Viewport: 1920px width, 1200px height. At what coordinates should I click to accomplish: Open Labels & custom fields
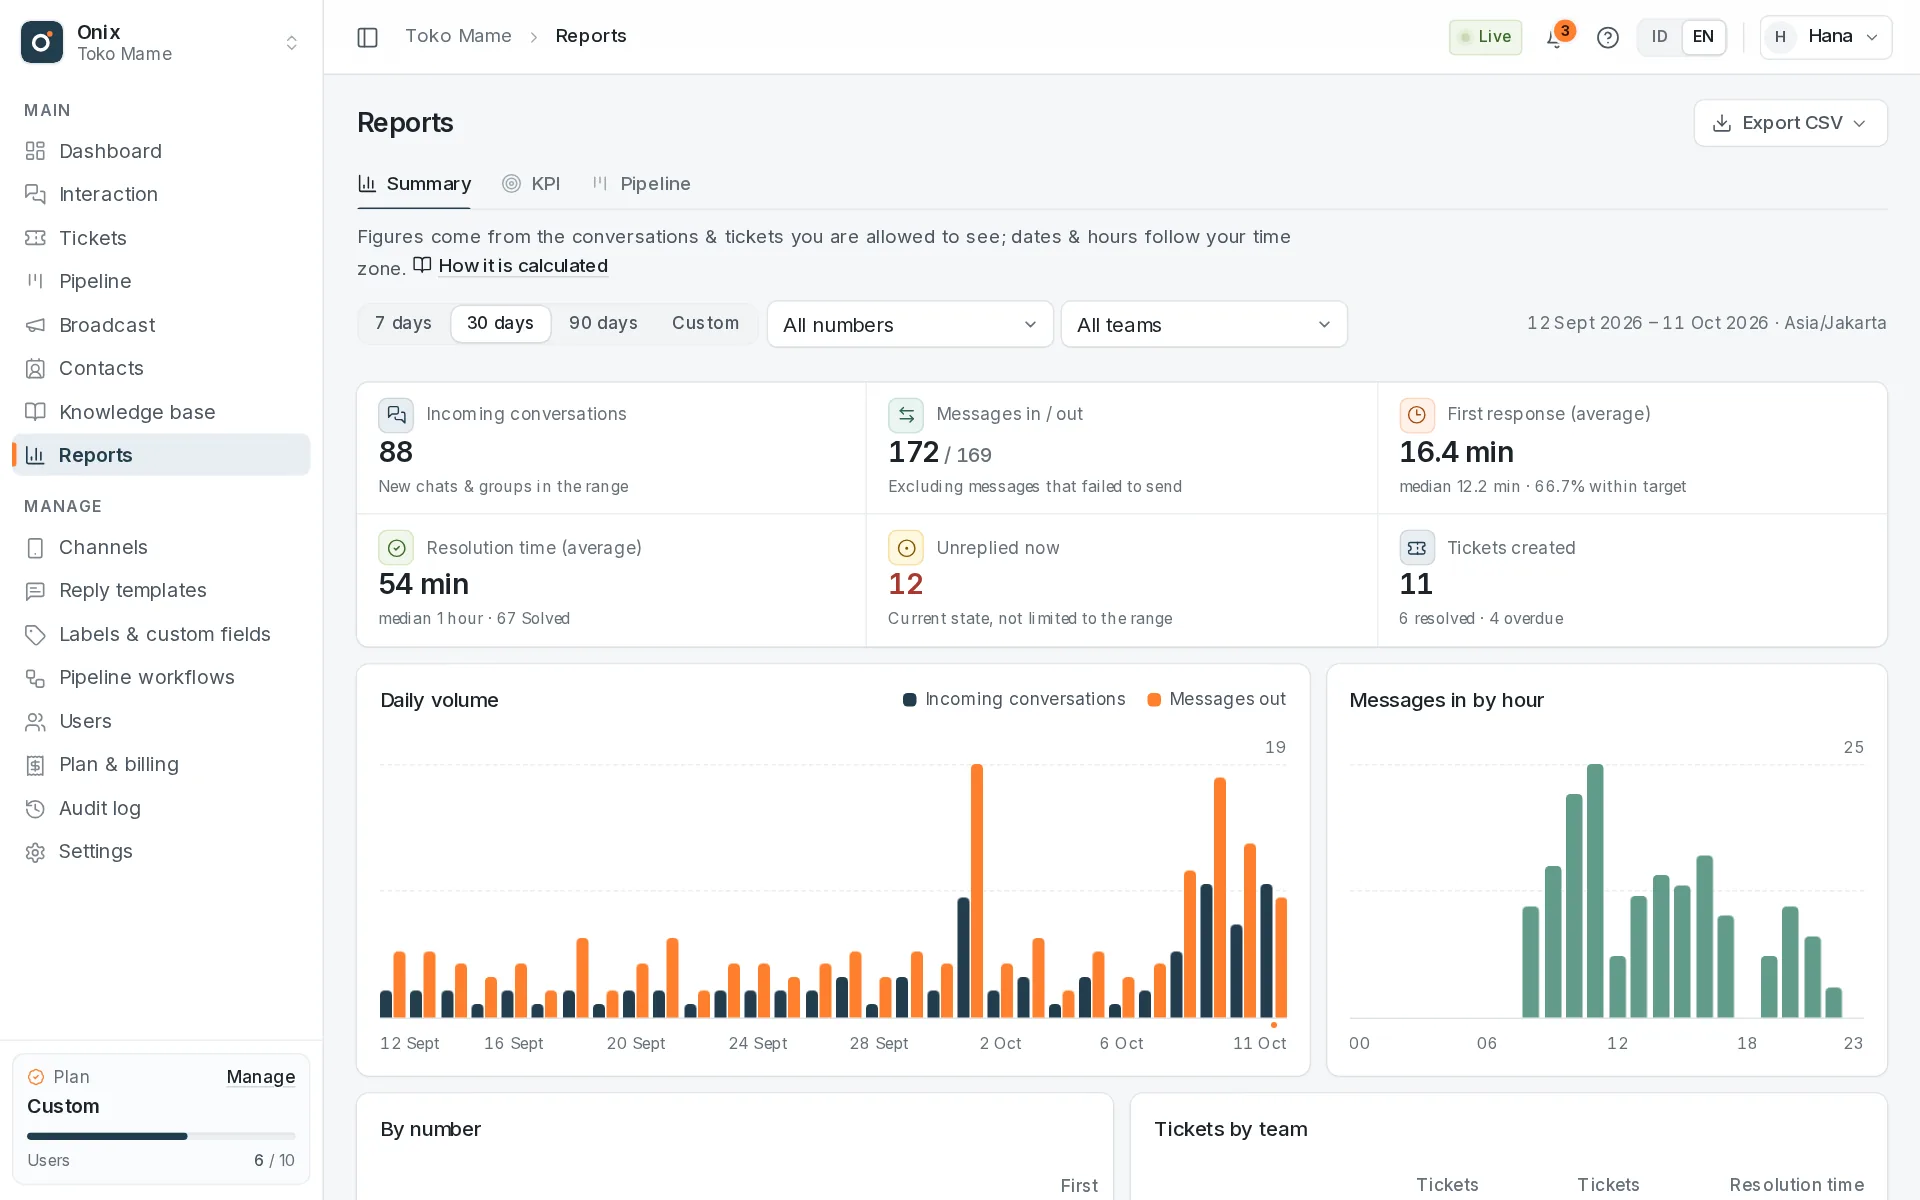(161, 634)
